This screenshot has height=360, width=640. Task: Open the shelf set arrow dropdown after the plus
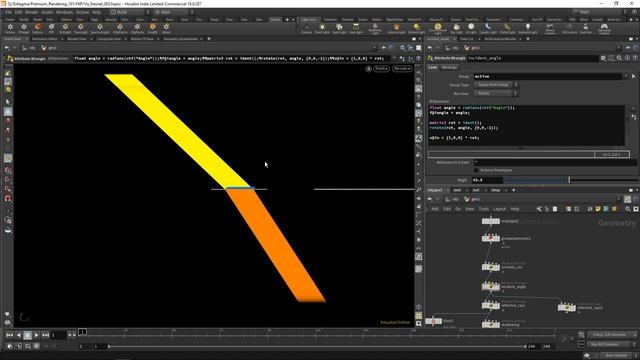[293, 19]
